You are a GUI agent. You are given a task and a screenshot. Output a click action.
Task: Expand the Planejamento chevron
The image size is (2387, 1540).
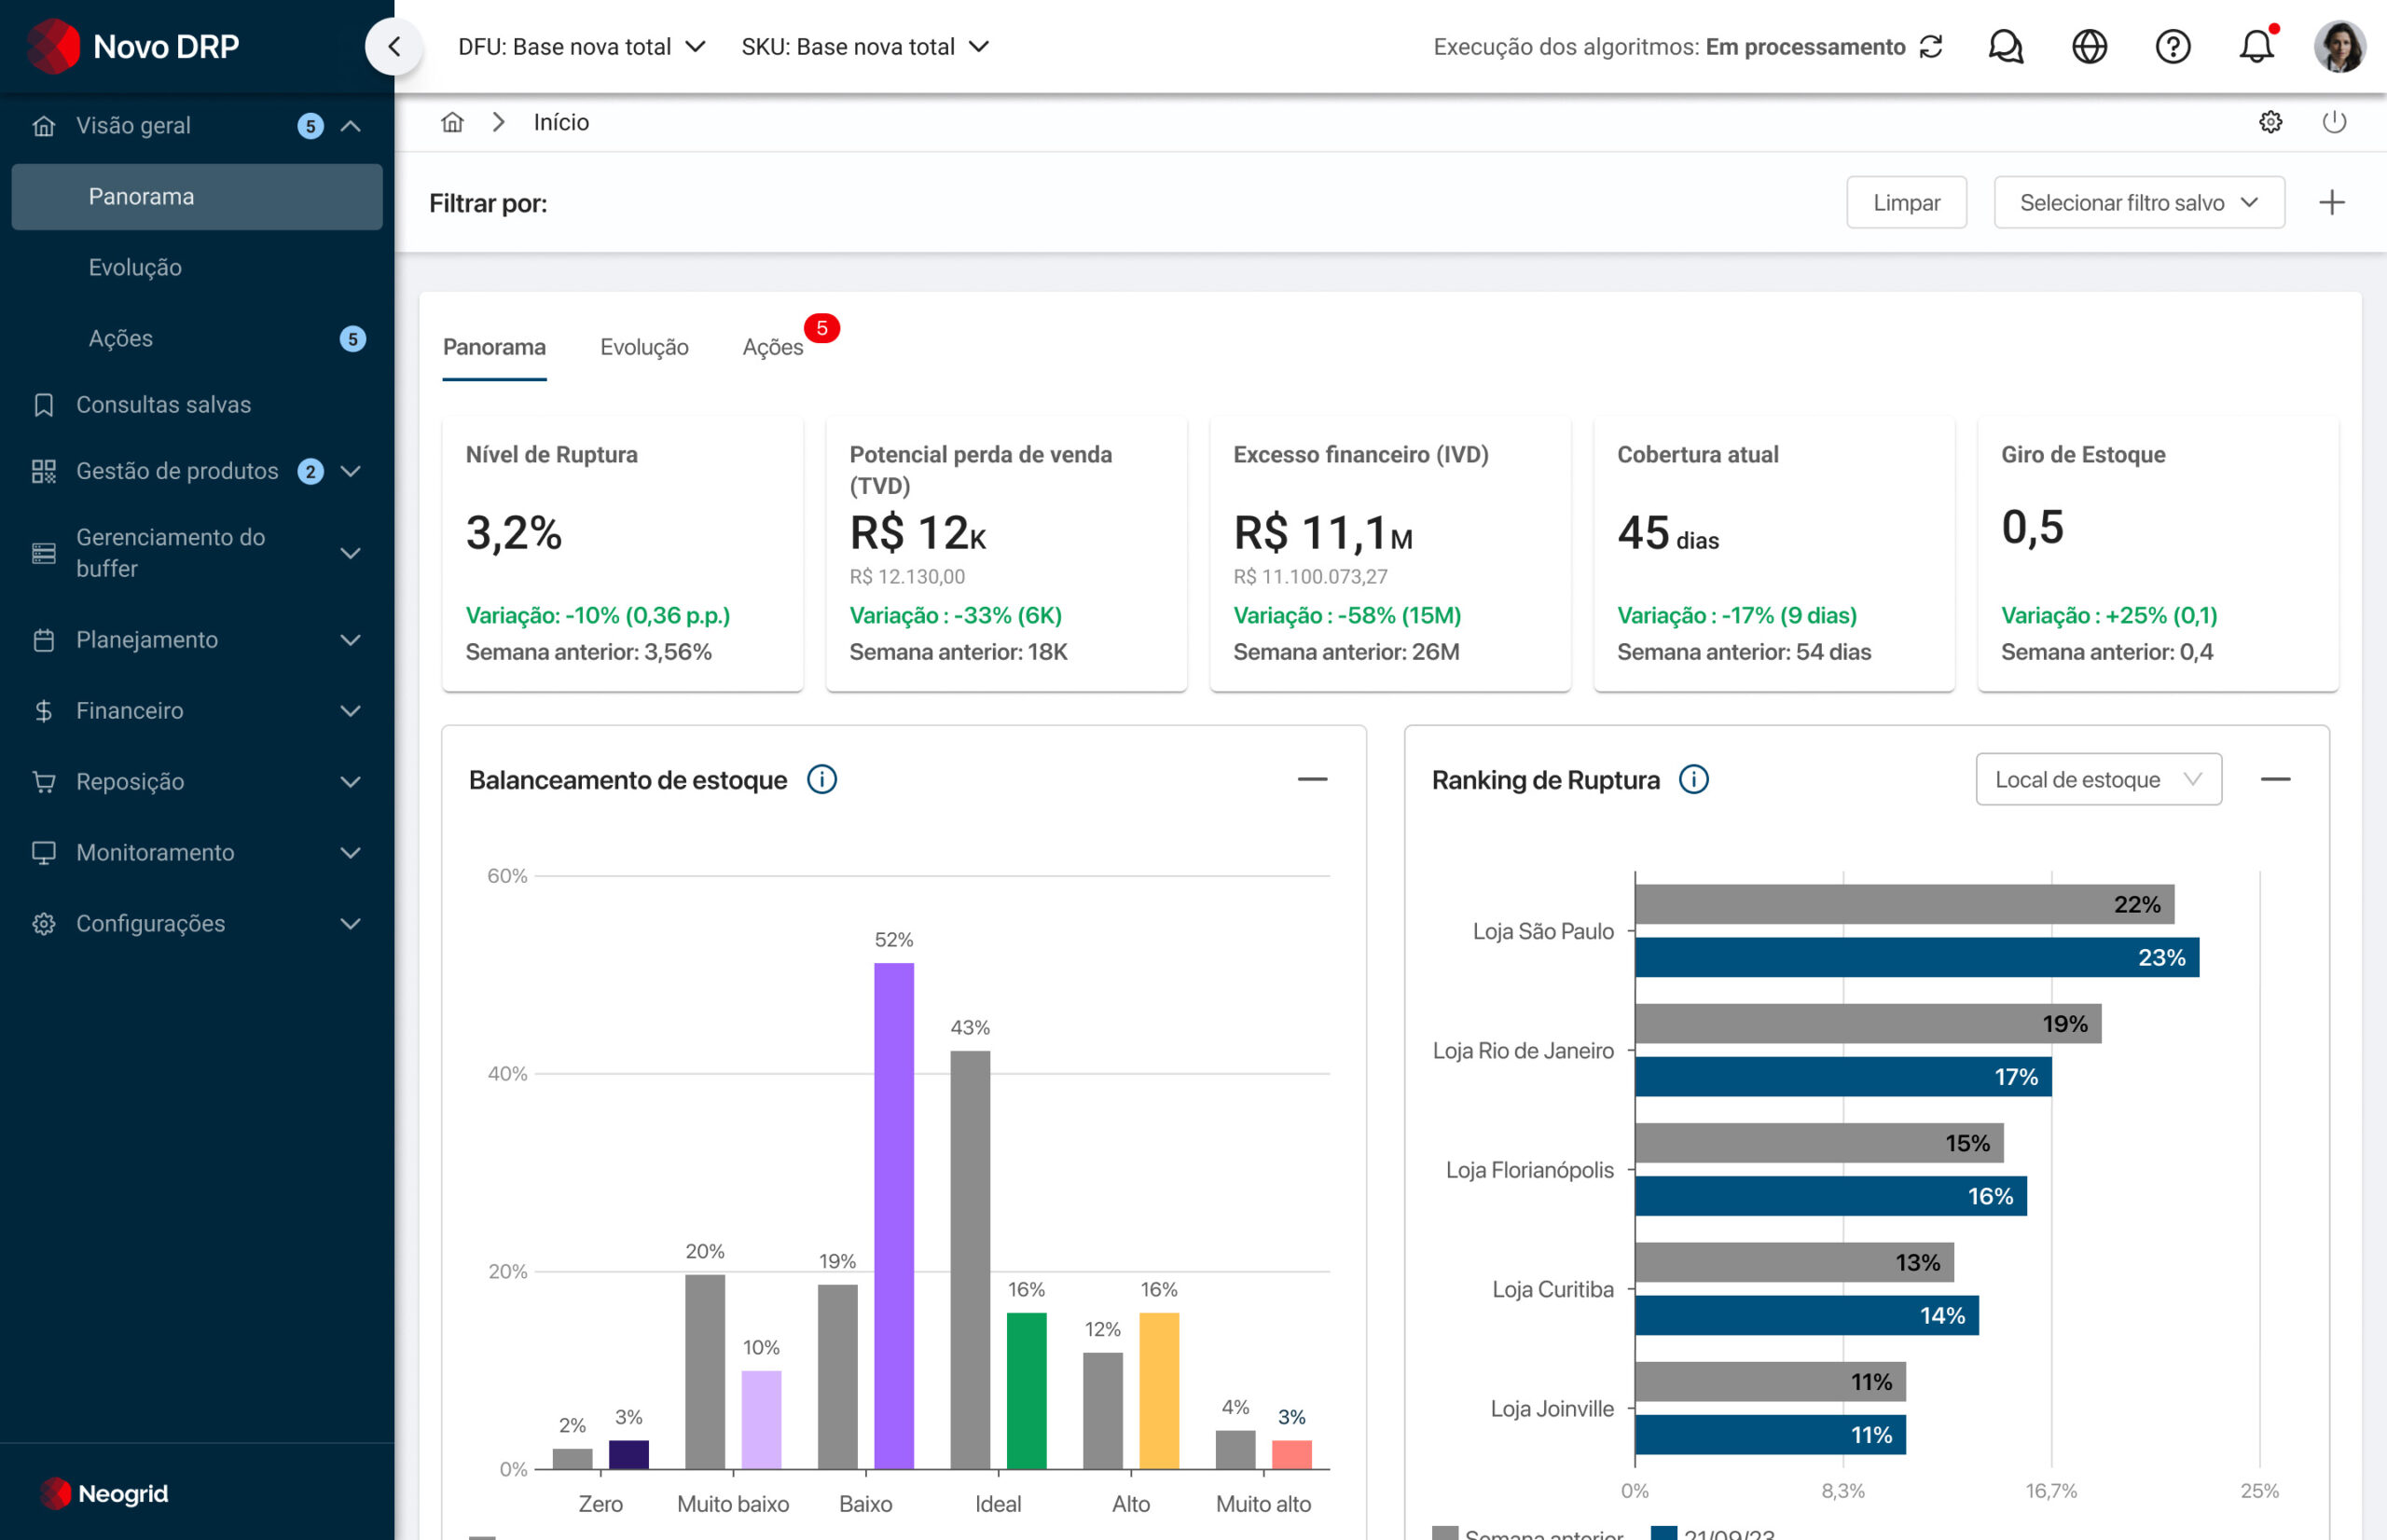pos(350,640)
